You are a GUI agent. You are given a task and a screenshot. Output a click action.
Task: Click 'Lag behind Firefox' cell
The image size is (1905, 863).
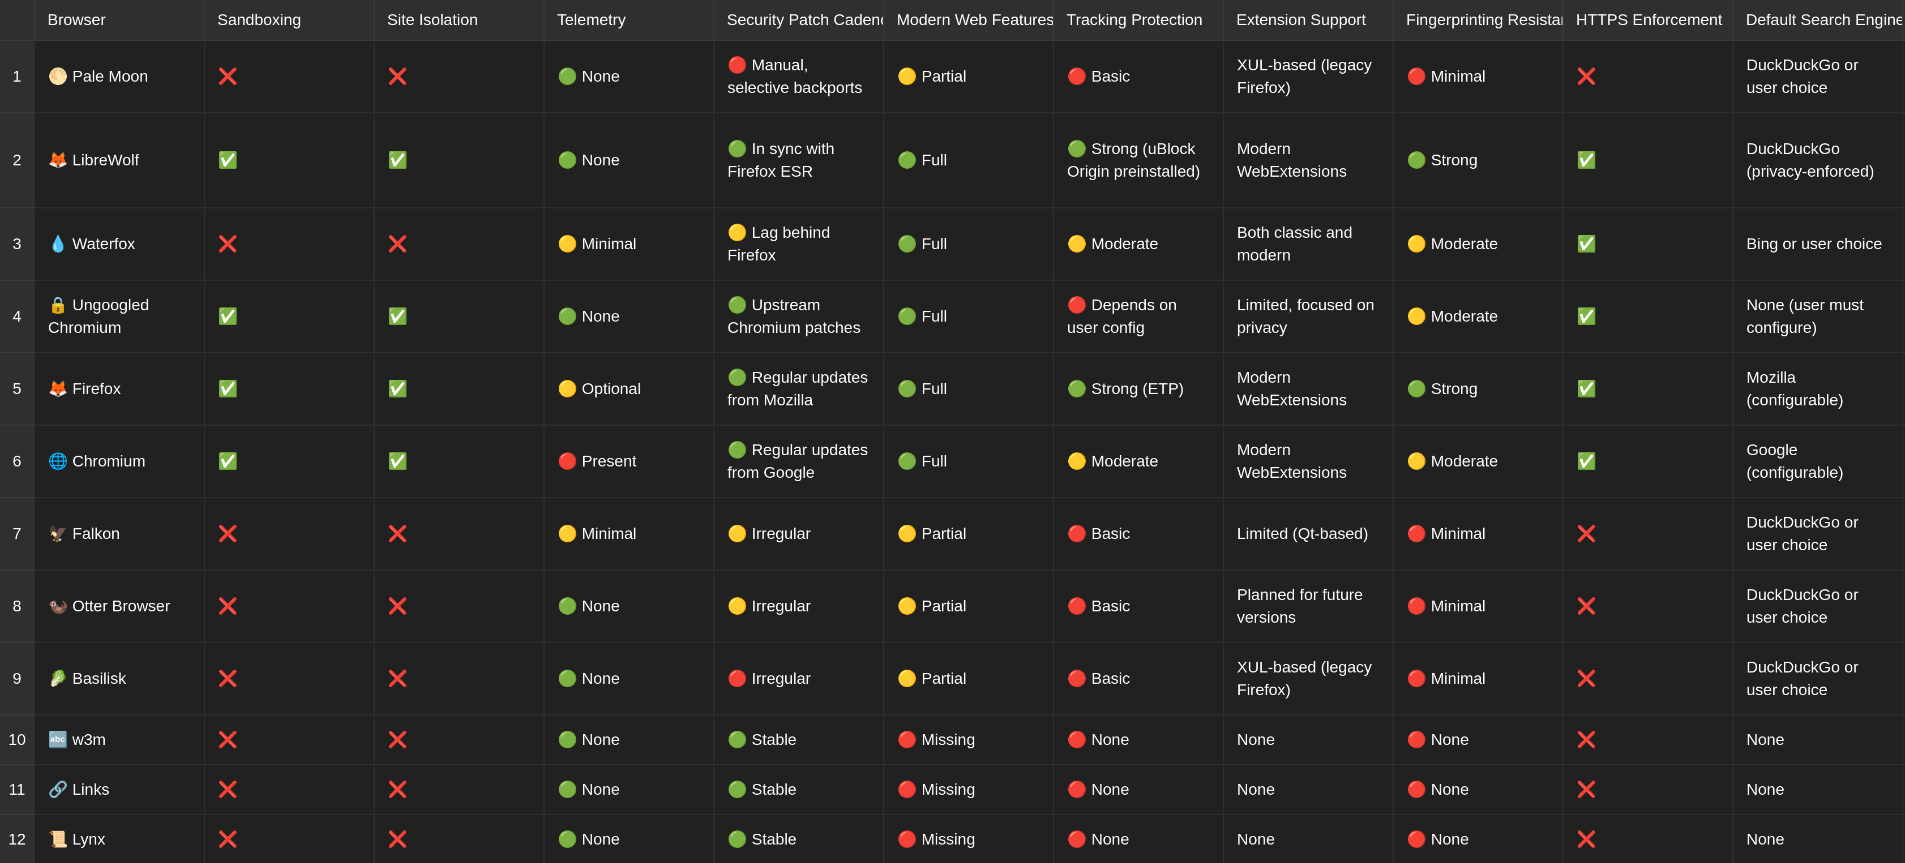pos(799,244)
